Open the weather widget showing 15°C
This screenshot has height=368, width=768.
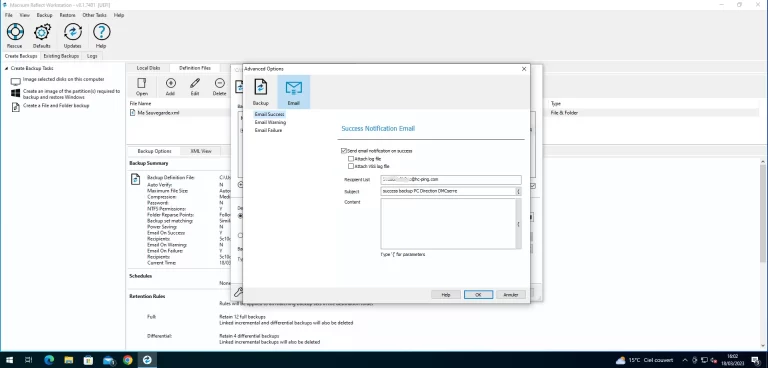point(644,360)
